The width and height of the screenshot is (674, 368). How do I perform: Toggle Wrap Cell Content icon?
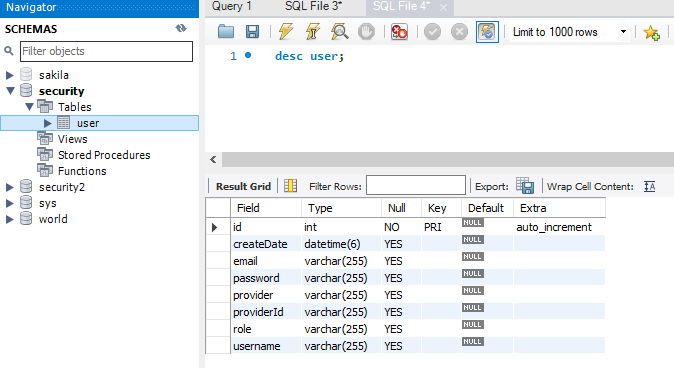[x=649, y=187]
